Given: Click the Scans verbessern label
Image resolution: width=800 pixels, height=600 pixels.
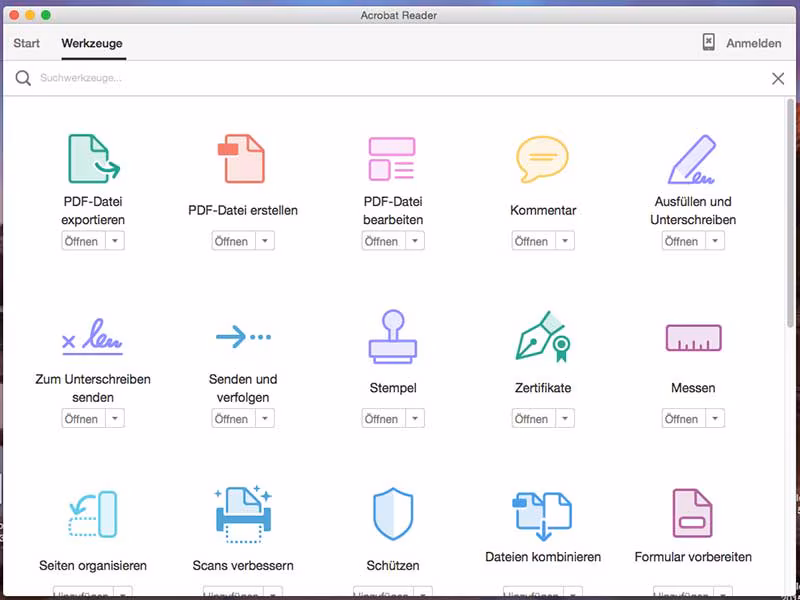Looking at the screenshot, I should pos(243,565).
